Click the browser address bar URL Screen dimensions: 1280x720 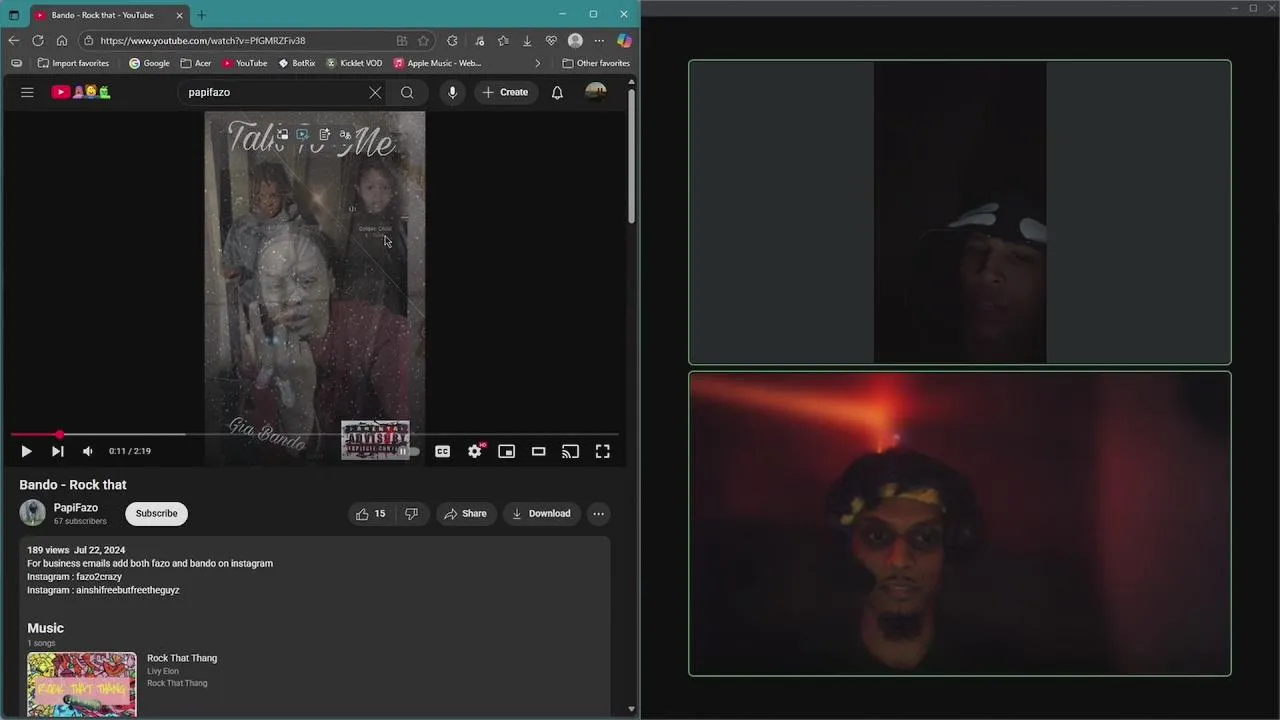(x=203, y=41)
